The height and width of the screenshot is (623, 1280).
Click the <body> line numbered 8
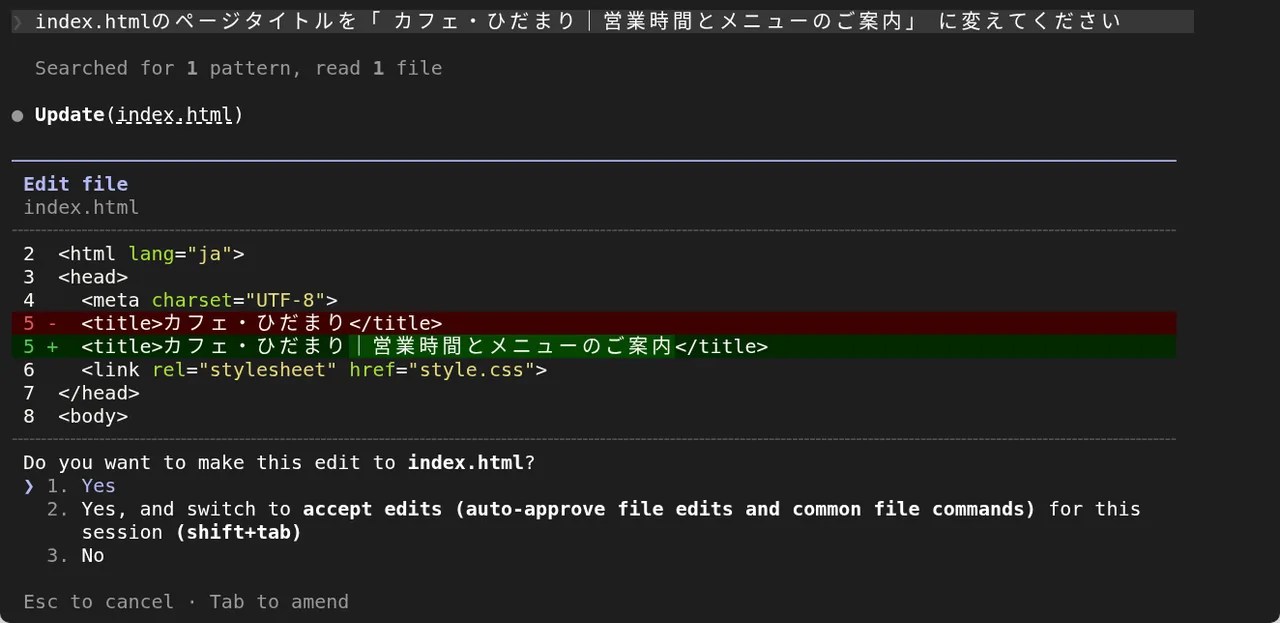coord(93,416)
